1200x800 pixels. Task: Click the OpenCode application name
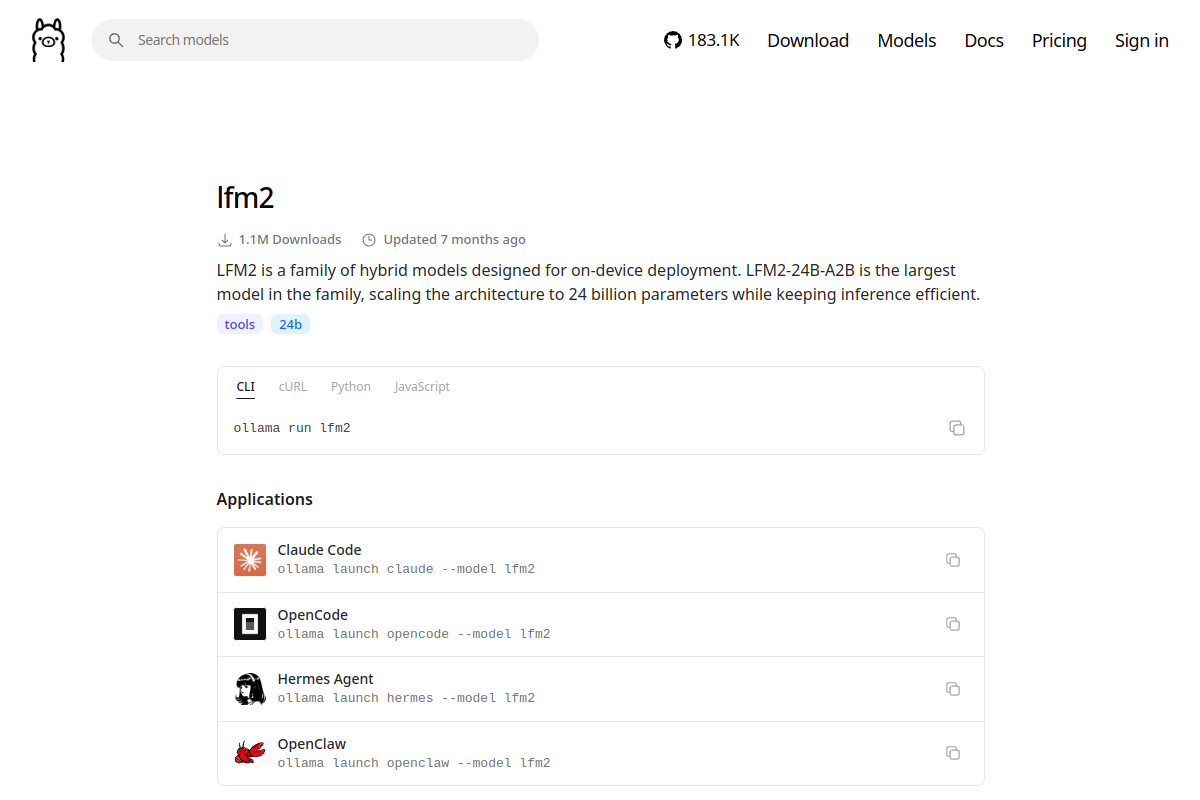coord(313,615)
